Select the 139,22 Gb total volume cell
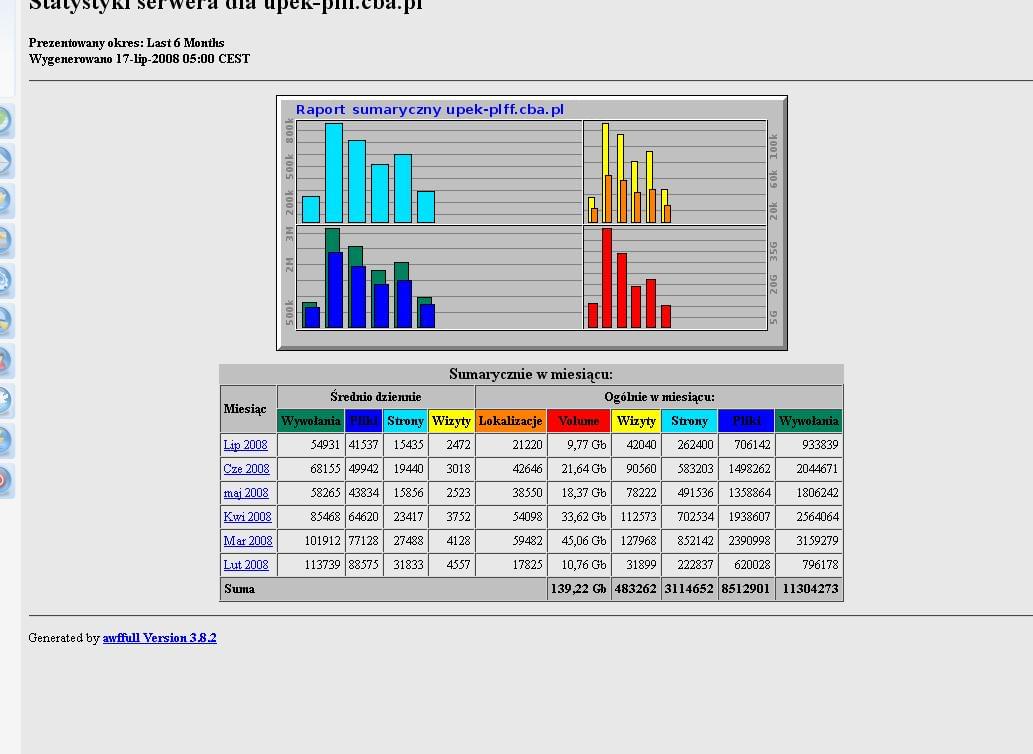Viewport: 1033px width, 754px height. (578, 589)
